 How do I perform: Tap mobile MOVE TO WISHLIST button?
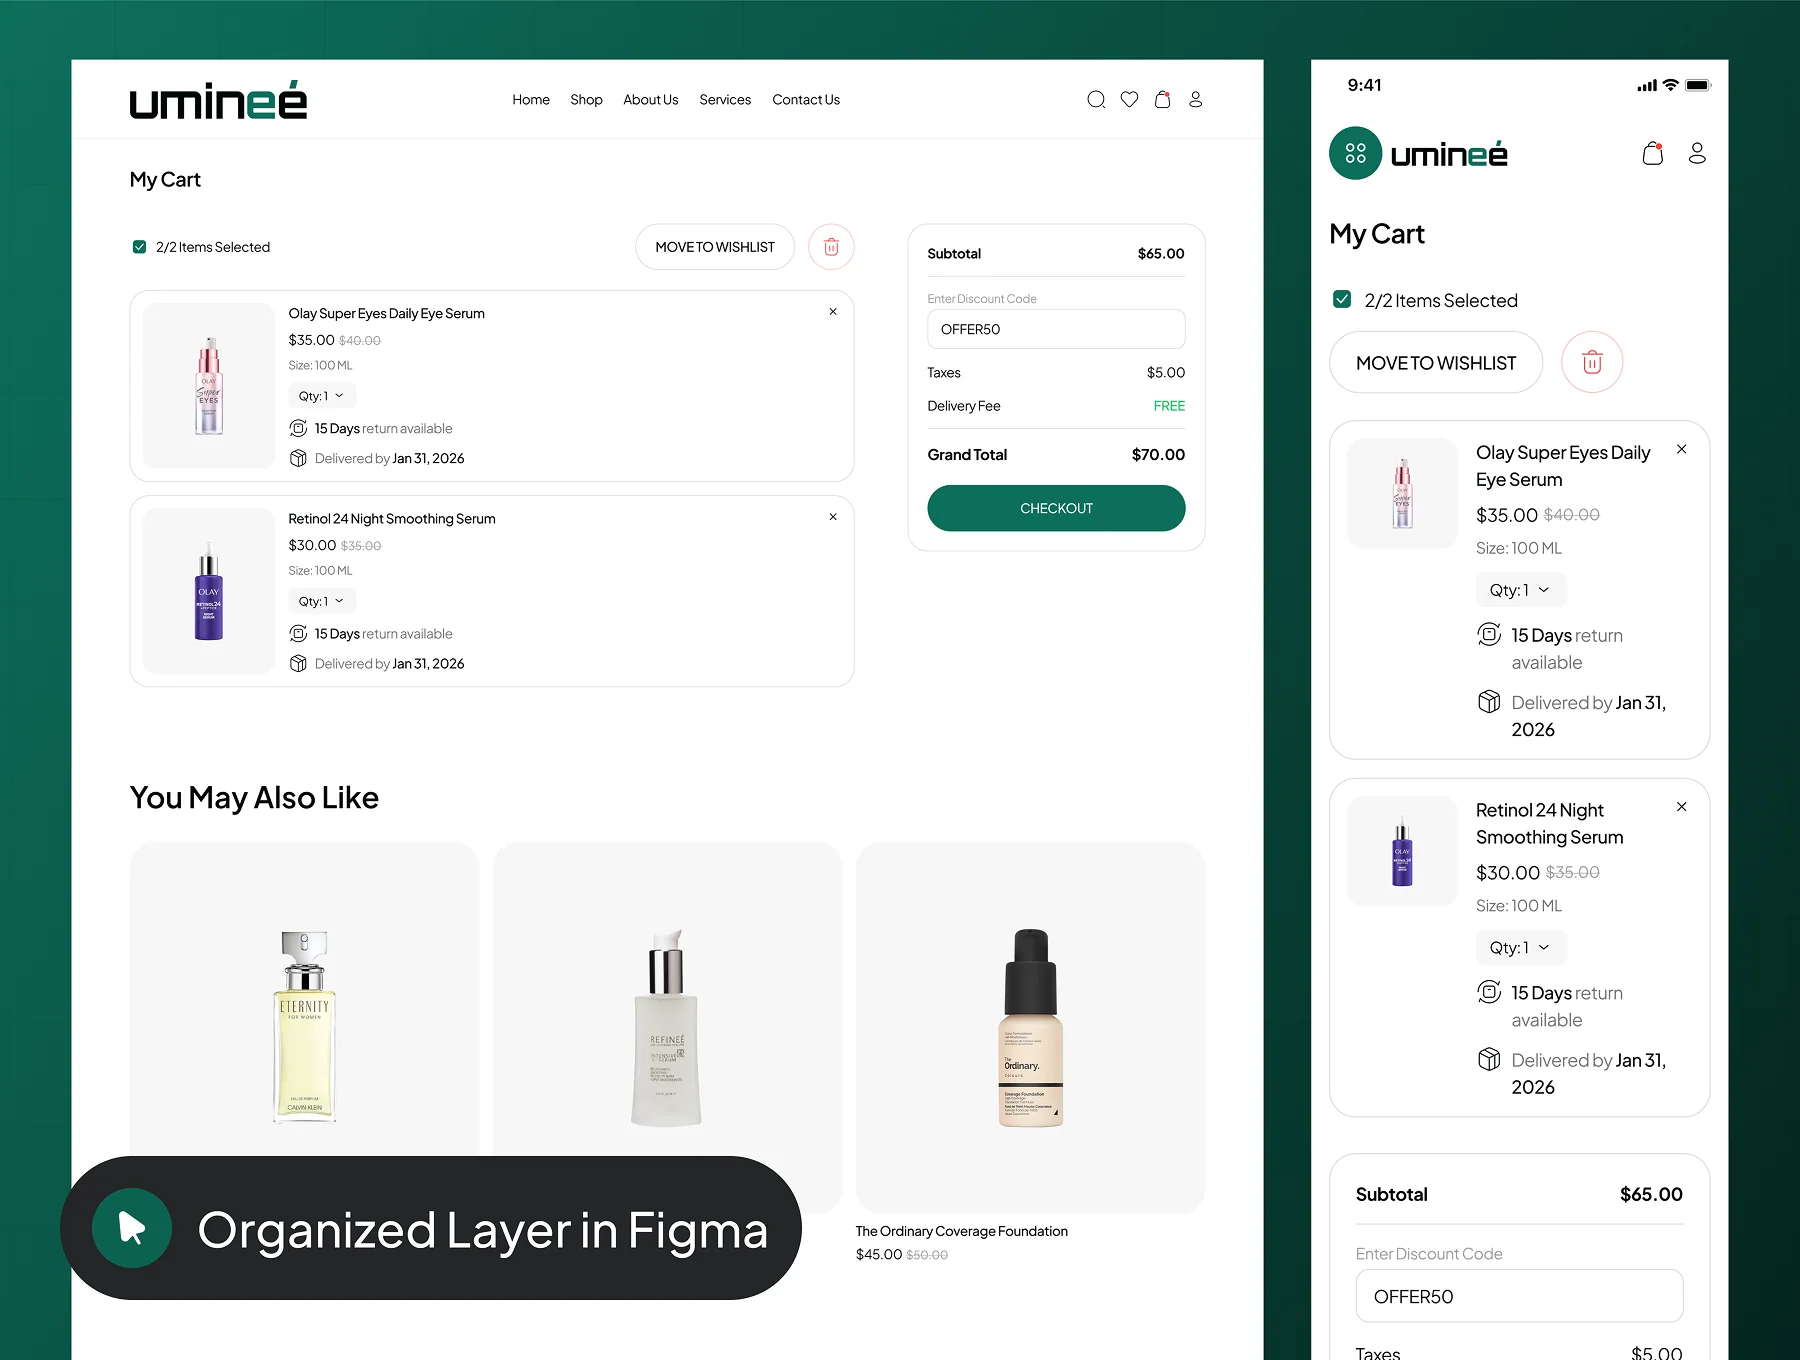pyautogui.click(x=1436, y=362)
